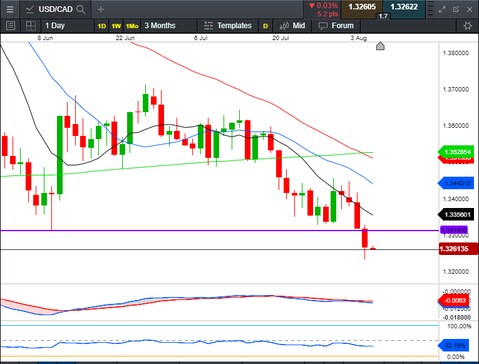The width and height of the screenshot is (479, 364).
Task: Switch price type using Mid
Action: 299,26
